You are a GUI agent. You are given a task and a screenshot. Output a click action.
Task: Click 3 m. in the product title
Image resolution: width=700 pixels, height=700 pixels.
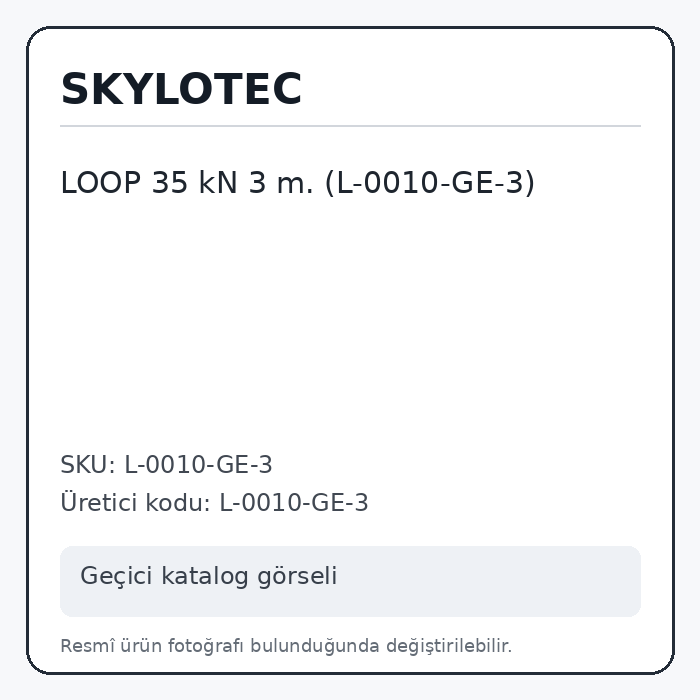tap(281, 183)
